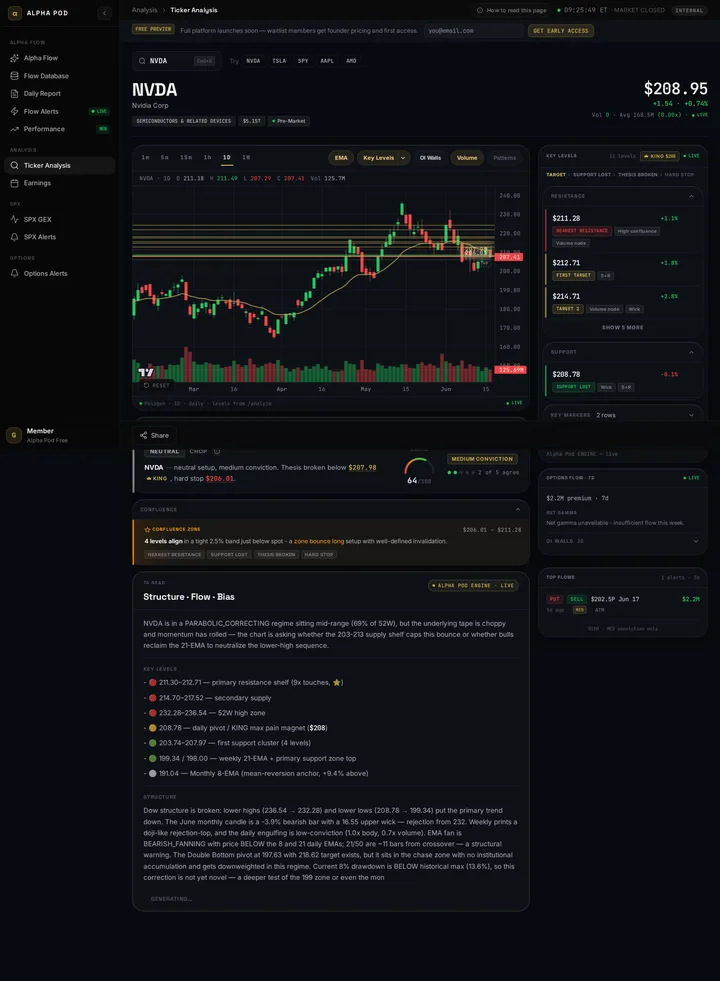The width and height of the screenshot is (720, 981).
Task: Toggle the Key Levels overlay
Action: coord(378,158)
